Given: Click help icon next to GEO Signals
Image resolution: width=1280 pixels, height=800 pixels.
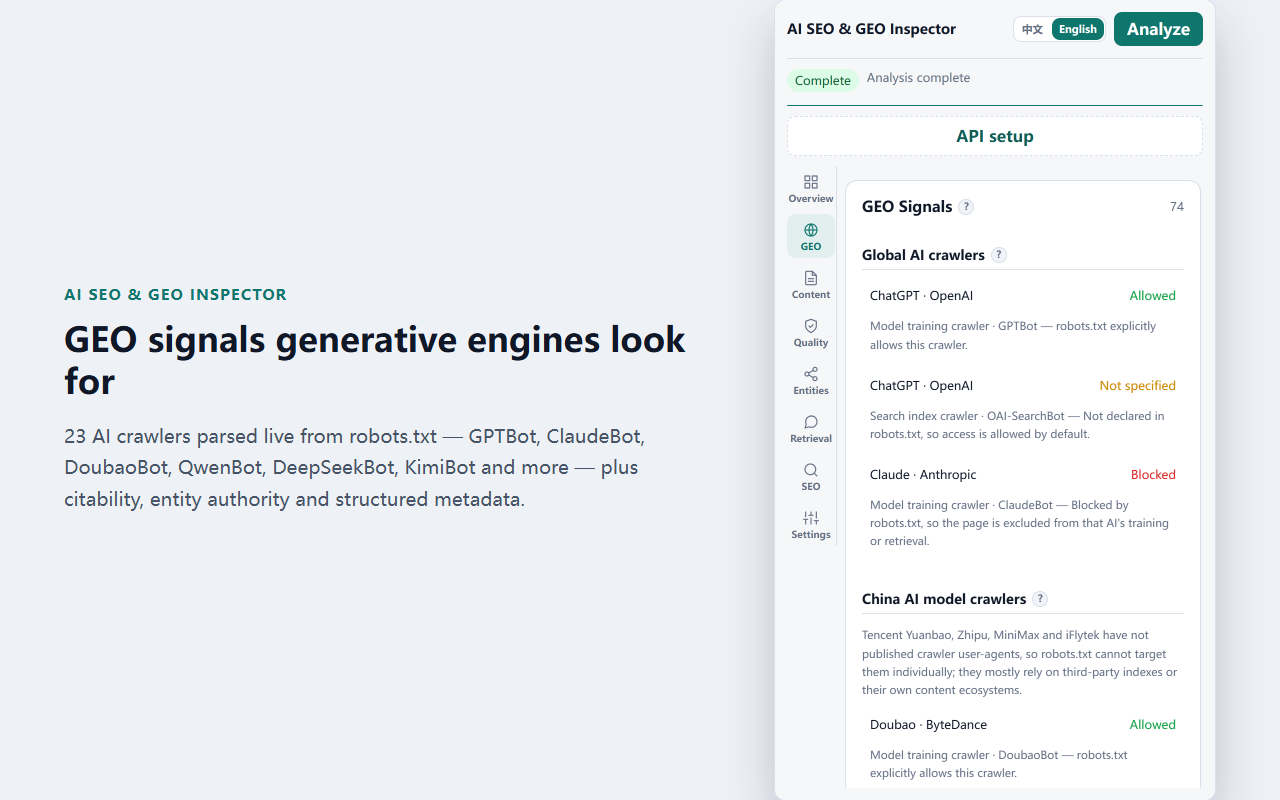Looking at the screenshot, I should click(966, 207).
